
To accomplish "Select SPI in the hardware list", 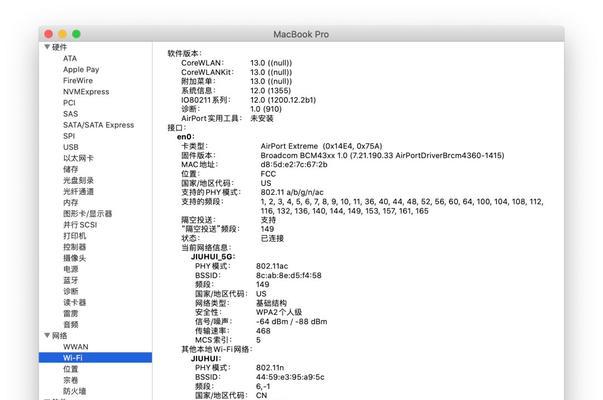I will pos(69,136).
